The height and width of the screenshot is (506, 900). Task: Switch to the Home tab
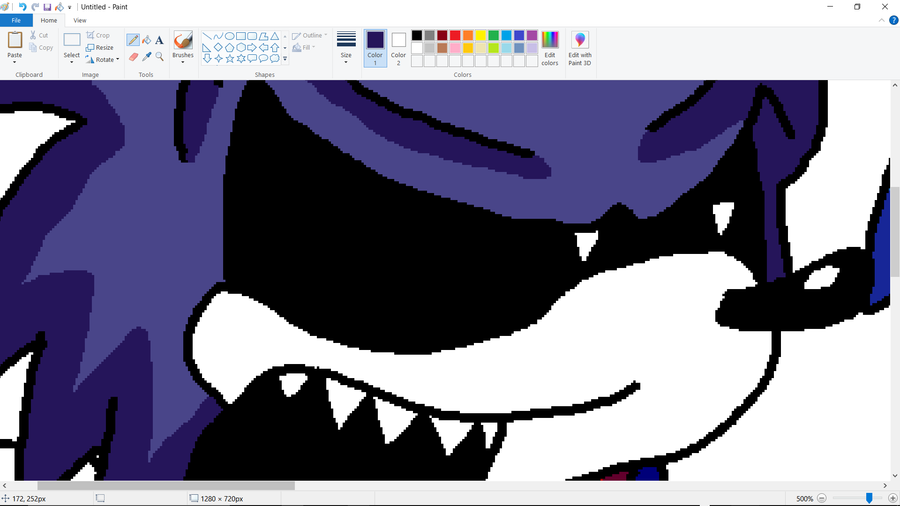click(49, 20)
